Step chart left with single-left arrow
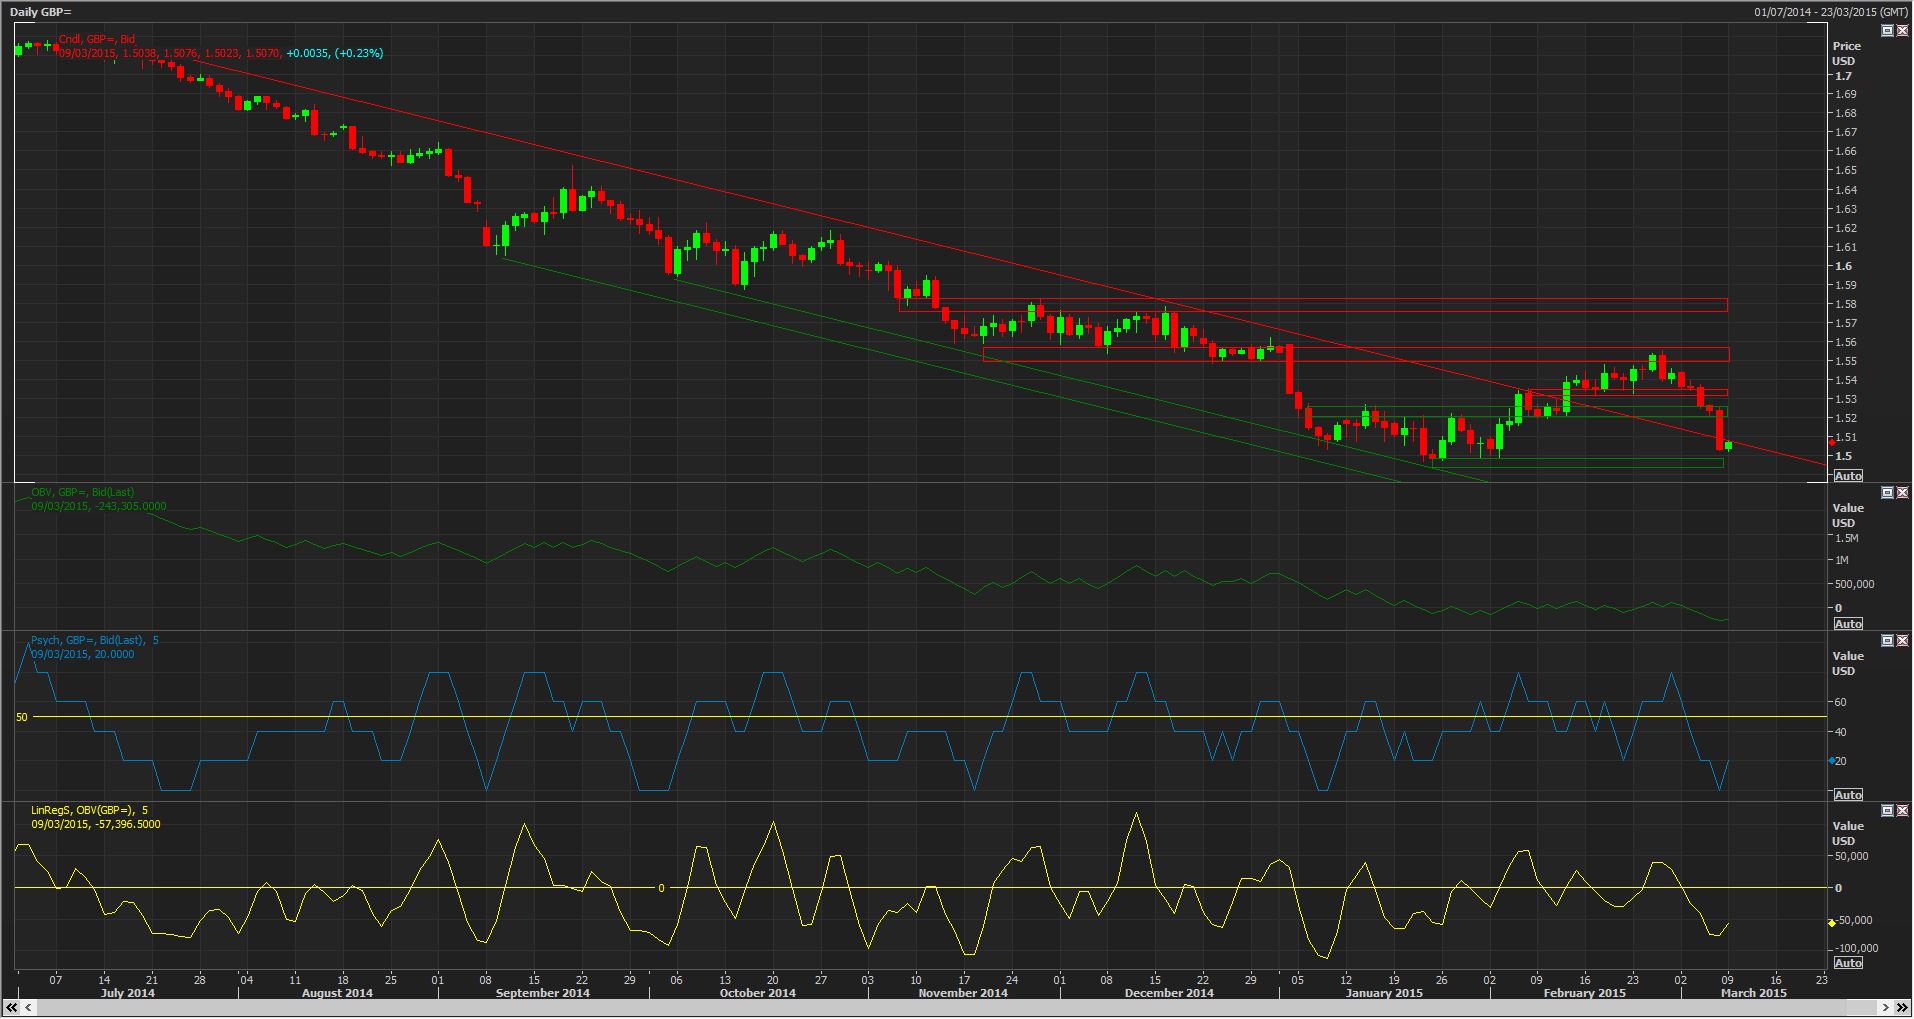Viewport: 1914px width, 1019px height. [27, 1007]
